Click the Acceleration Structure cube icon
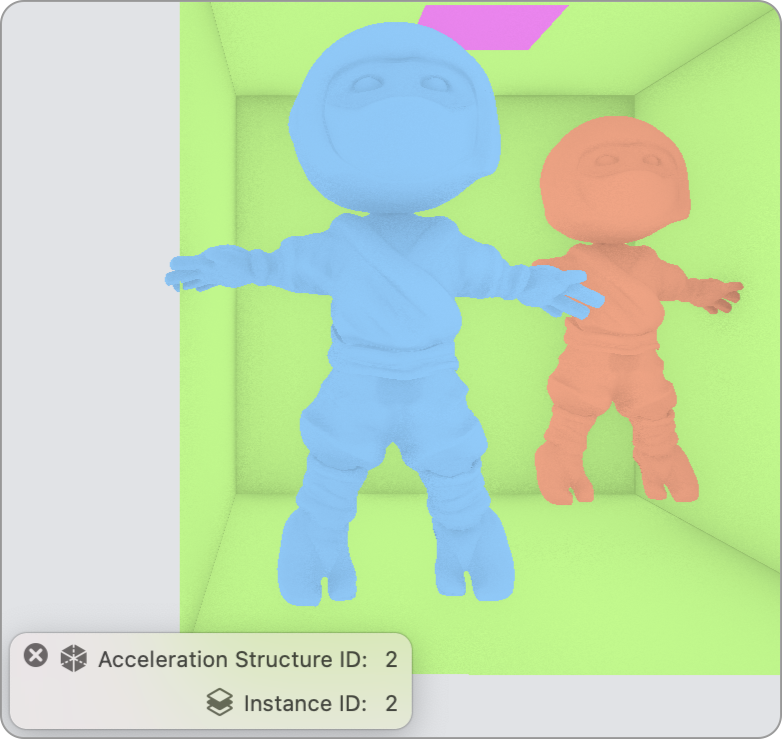Image resolution: width=782 pixels, height=740 pixels. click(74, 658)
